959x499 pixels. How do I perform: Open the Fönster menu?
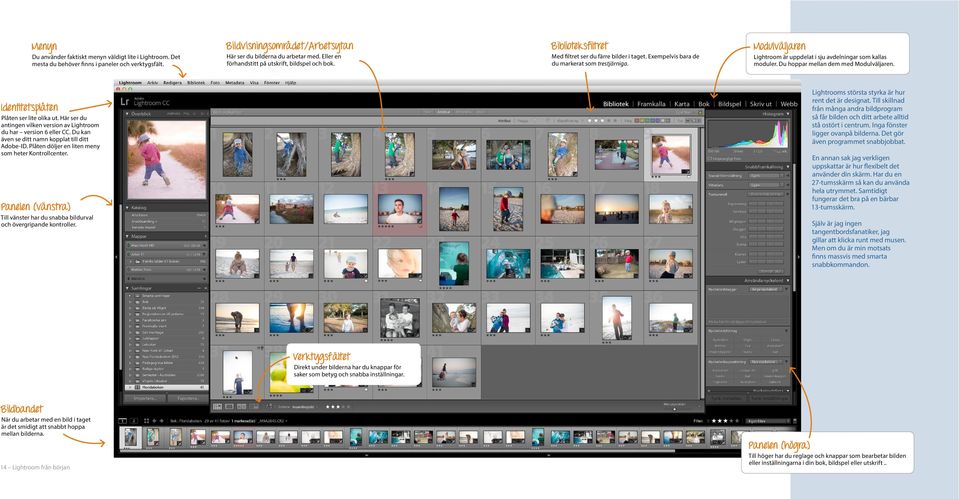tap(272, 83)
